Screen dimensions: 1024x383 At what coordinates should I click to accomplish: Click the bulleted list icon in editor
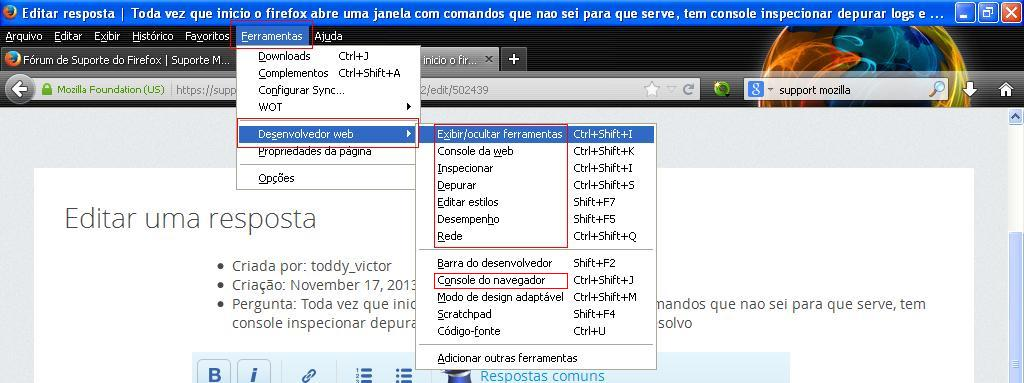[x=404, y=375]
